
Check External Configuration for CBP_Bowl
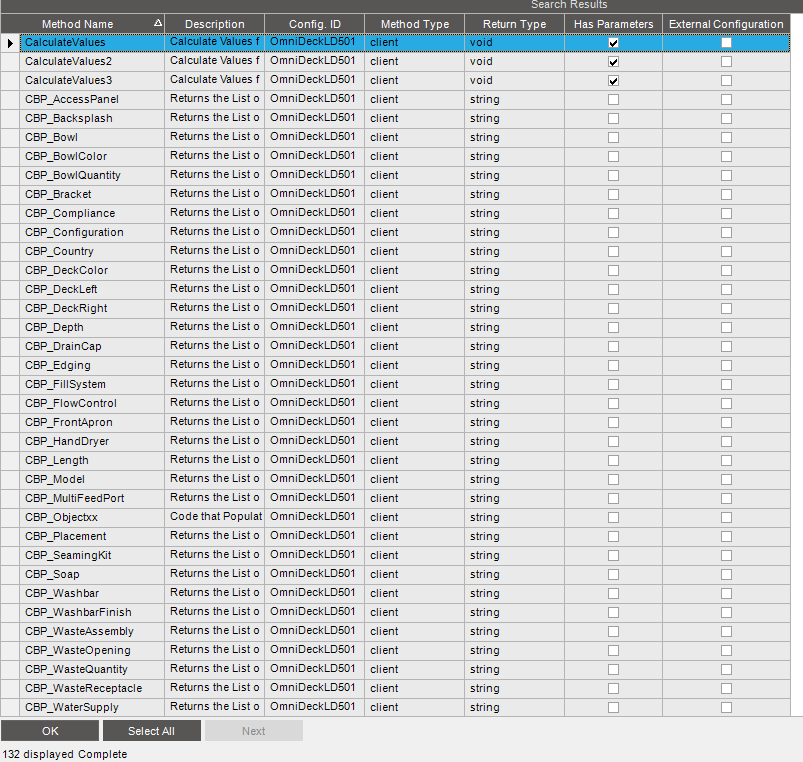pyautogui.click(x=726, y=137)
